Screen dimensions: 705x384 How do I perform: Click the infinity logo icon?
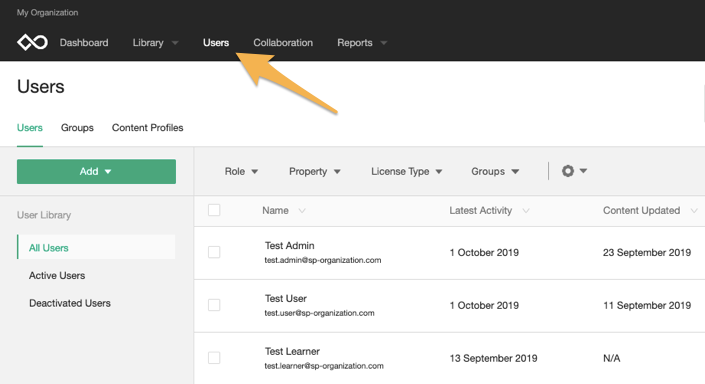pos(32,43)
